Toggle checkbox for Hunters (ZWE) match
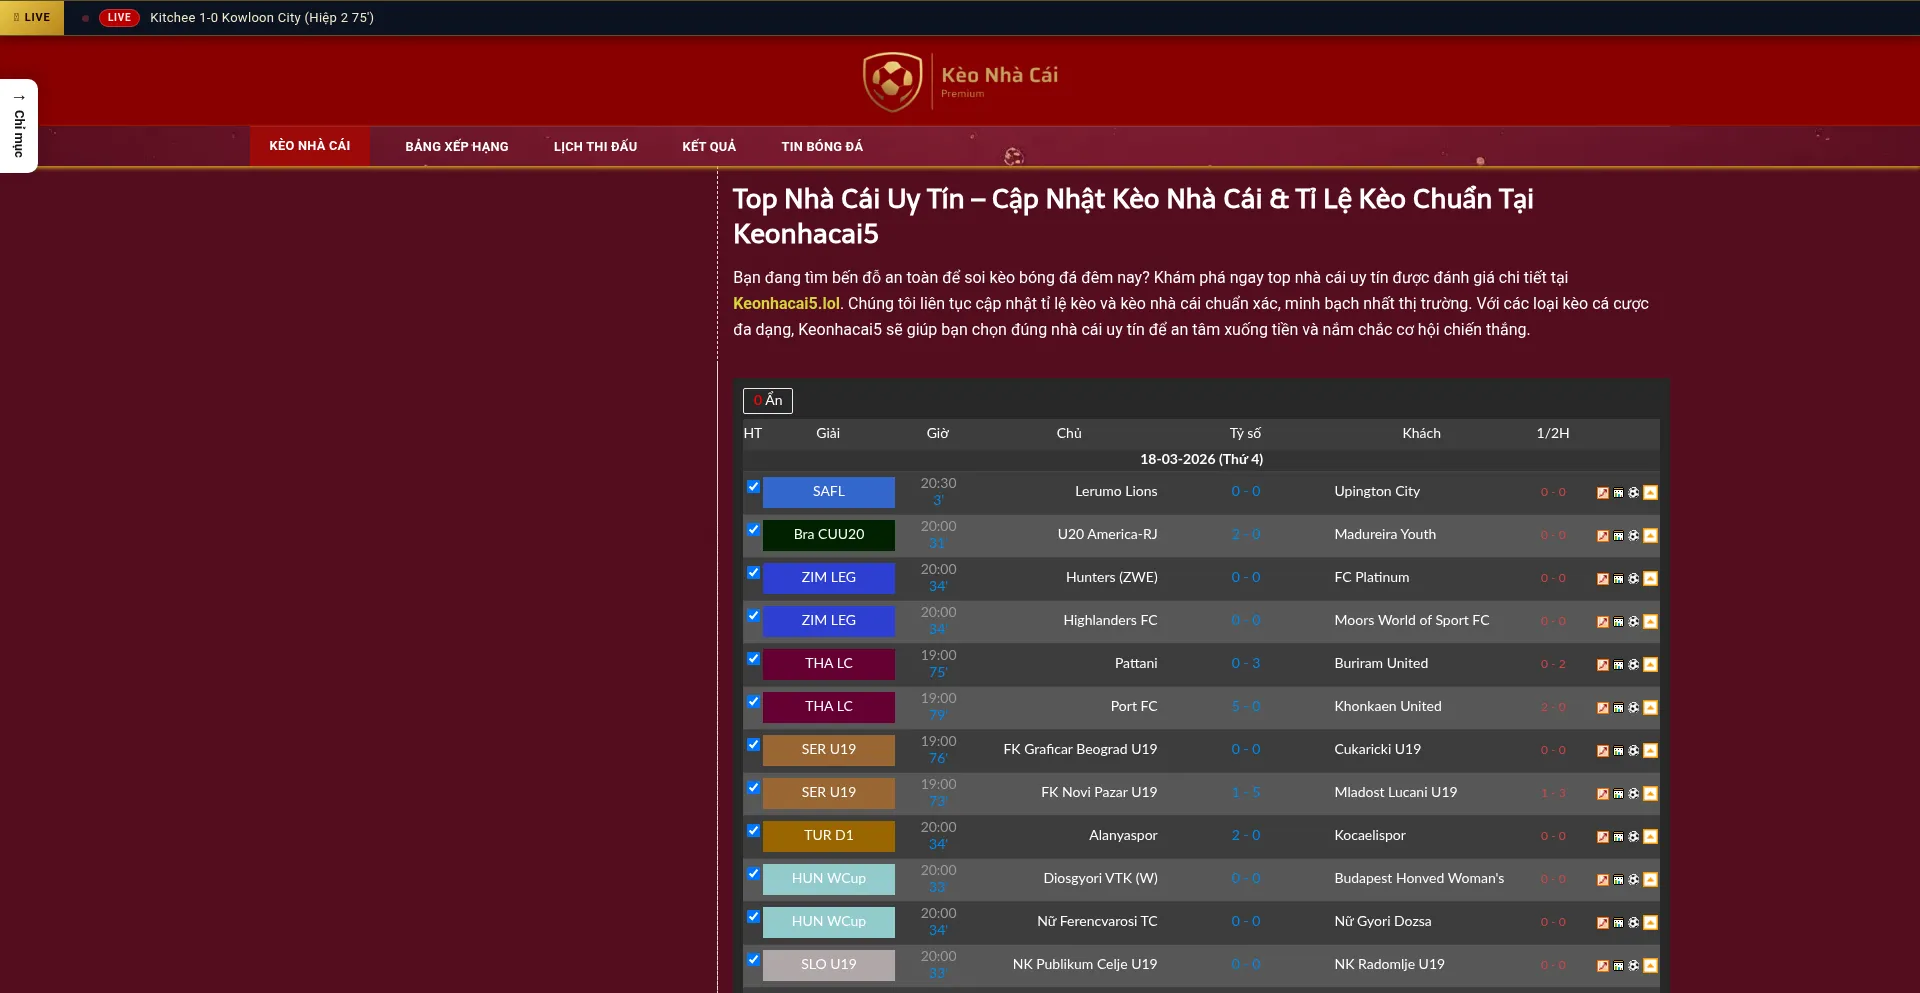 pos(753,573)
